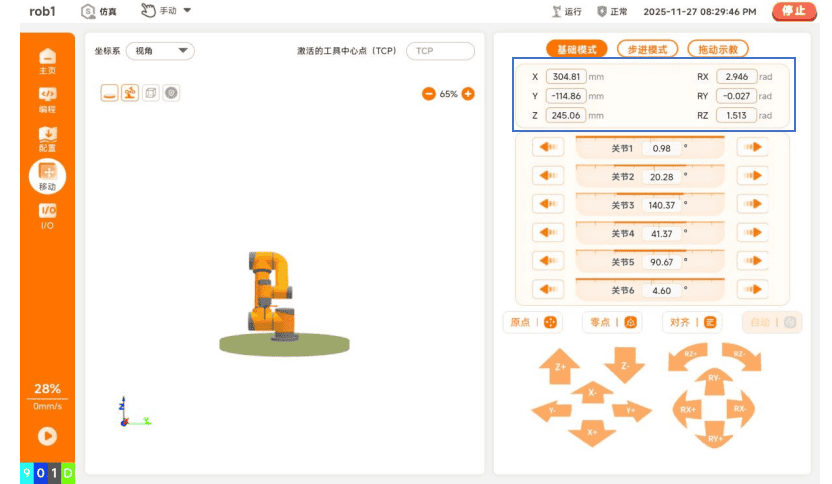Click the 原点 home position button
Viewport: 832px width, 484px height.
(533, 322)
